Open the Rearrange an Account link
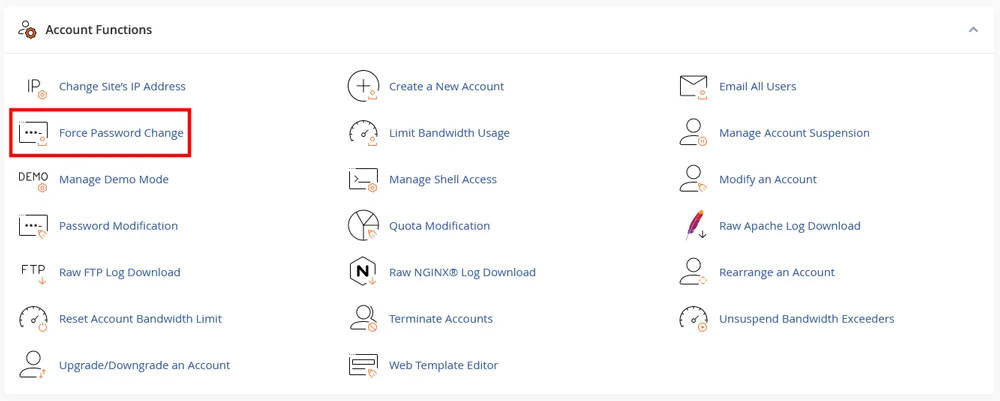Image resolution: width=1000 pixels, height=401 pixels. coord(777,272)
